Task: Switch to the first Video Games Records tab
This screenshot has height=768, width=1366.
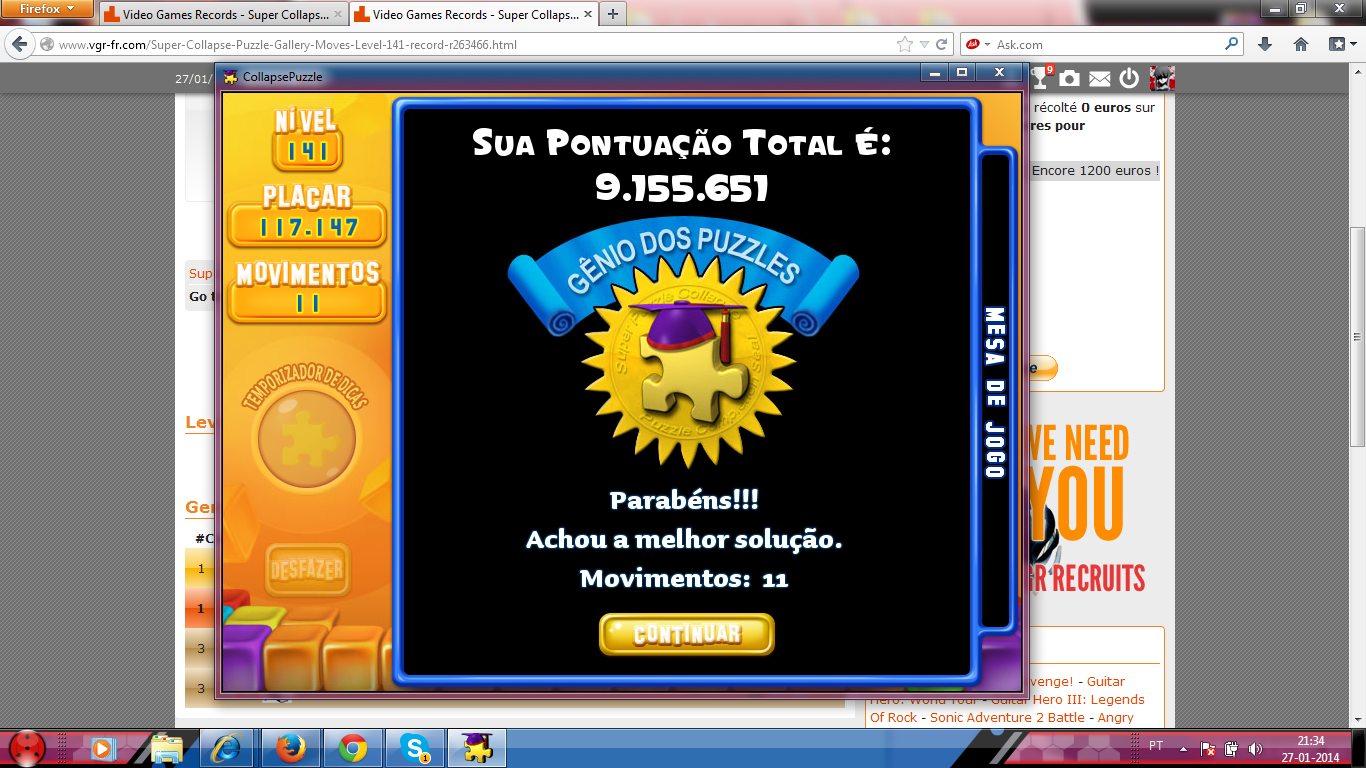Action: click(x=220, y=15)
